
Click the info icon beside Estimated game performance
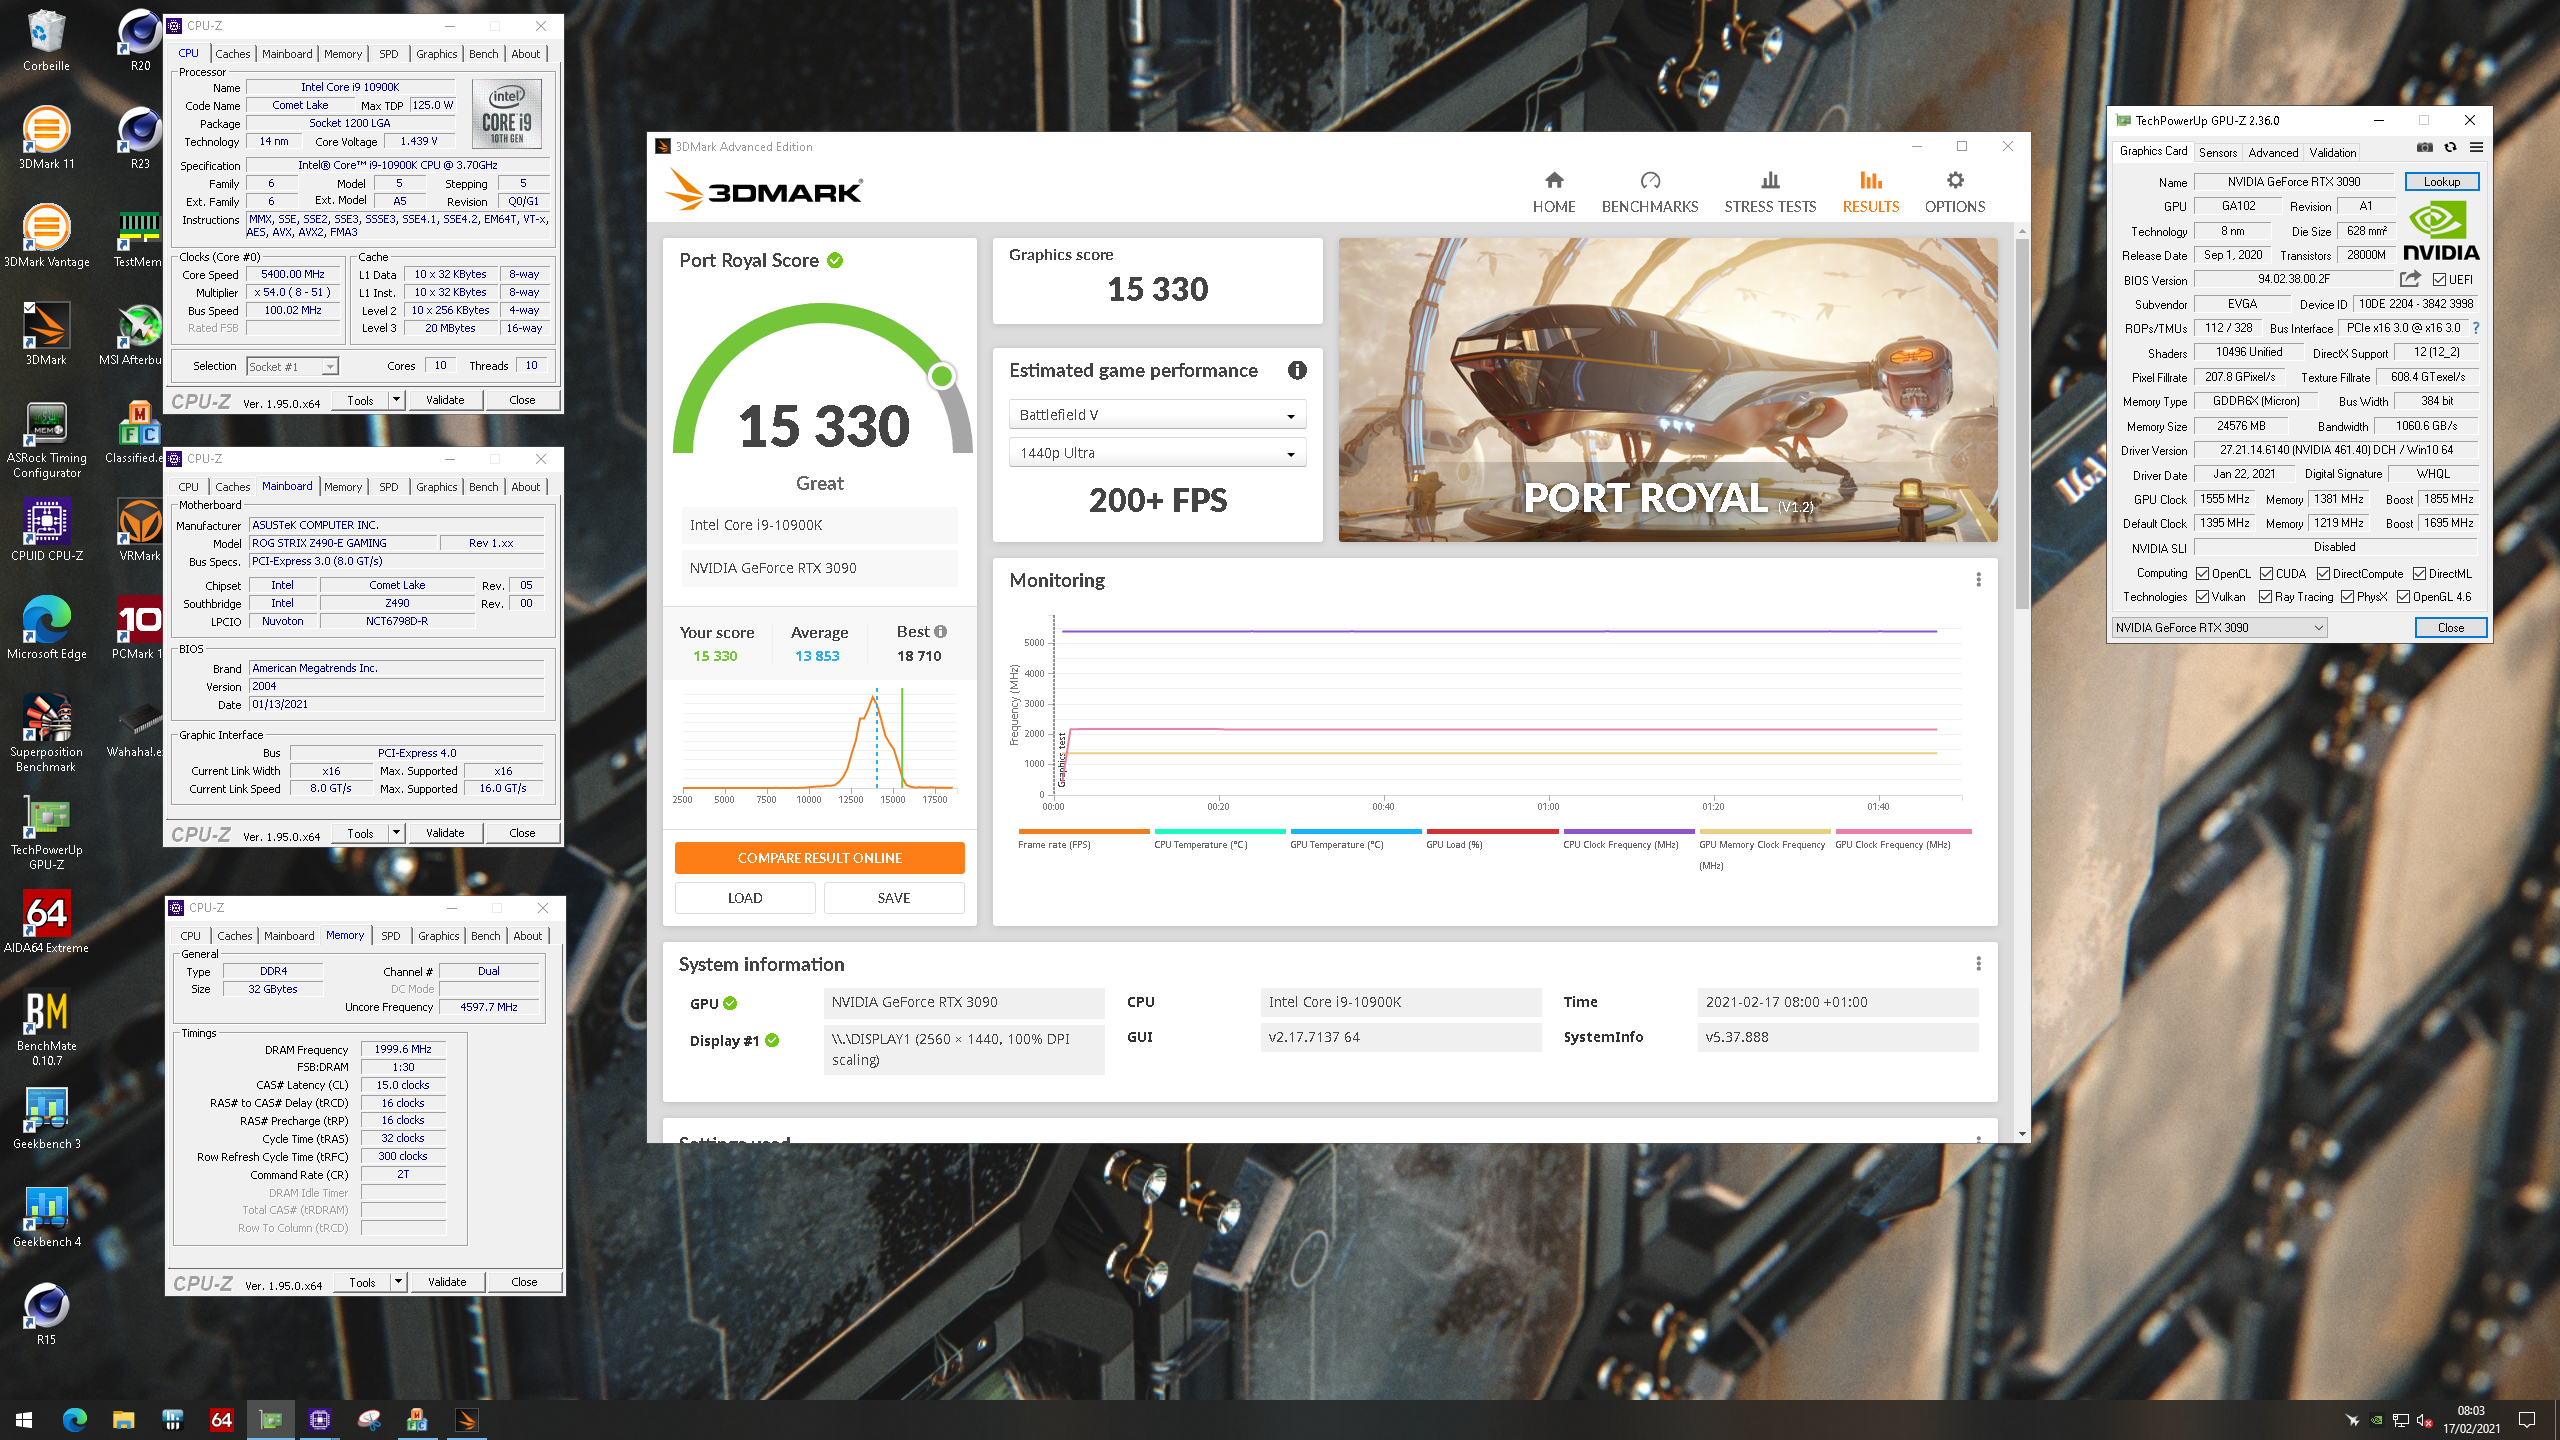click(1297, 370)
